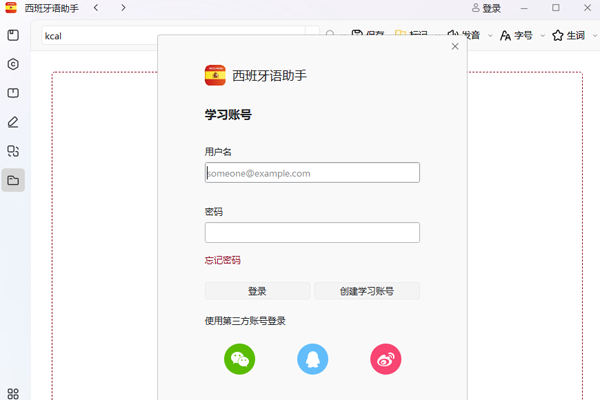The height and width of the screenshot is (400, 600).
Task: Close the login dialog with the X
Action: 455,46
